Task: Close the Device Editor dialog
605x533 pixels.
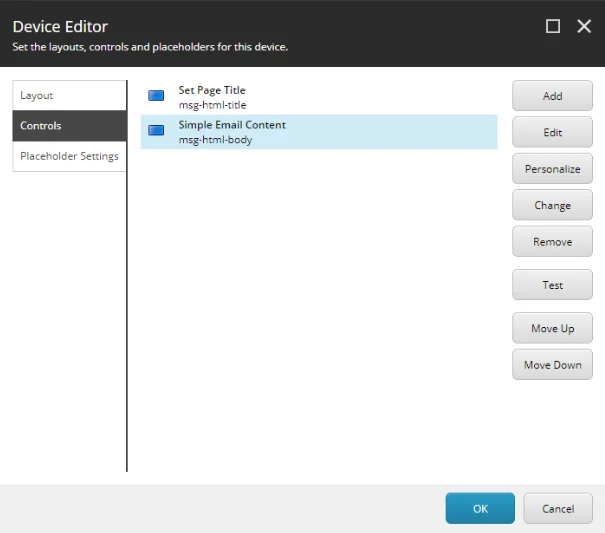Action: (x=584, y=26)
